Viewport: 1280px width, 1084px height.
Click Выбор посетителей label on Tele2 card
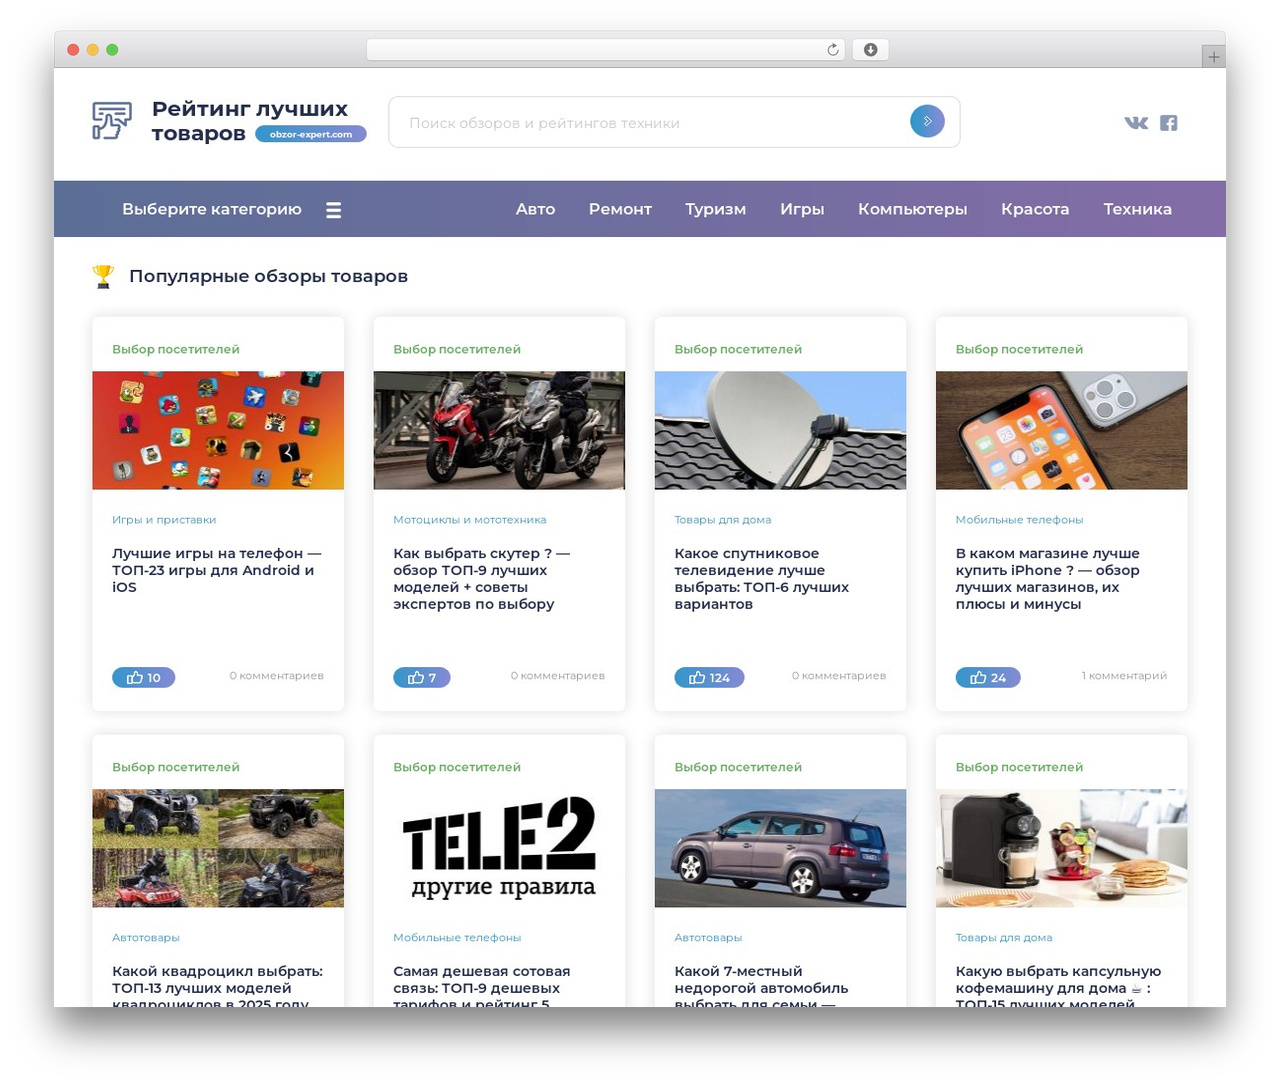coord(457,768)
